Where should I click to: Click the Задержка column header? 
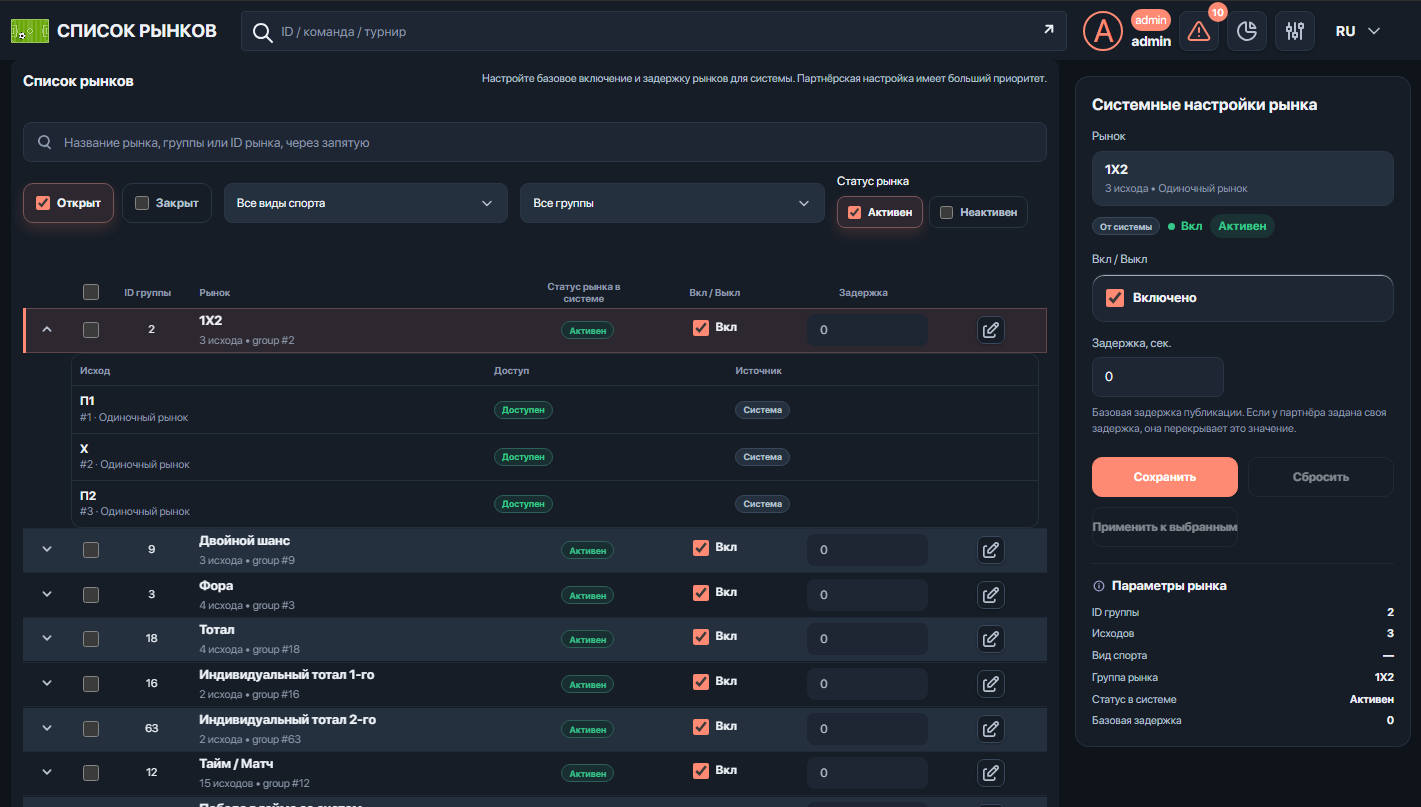pyautogui.click(x=863, y=293)
